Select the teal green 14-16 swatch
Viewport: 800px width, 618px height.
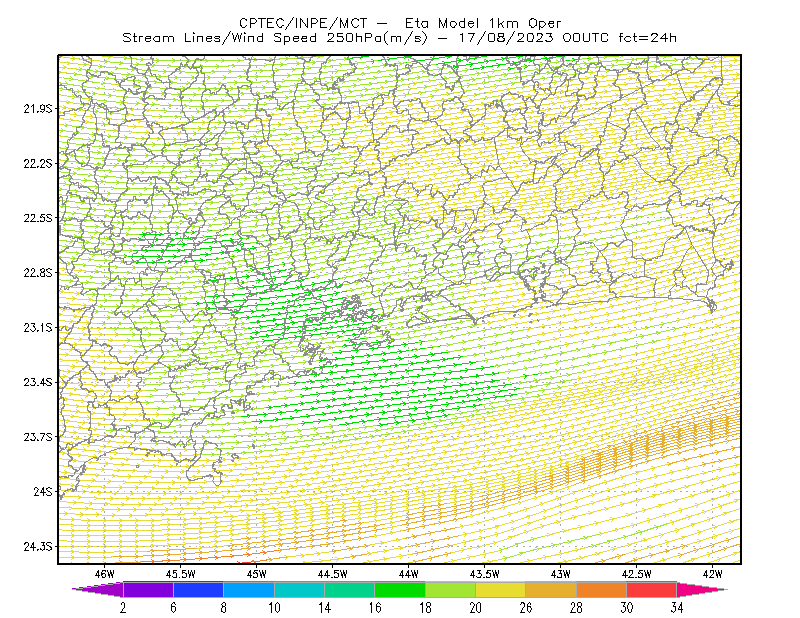point(349,589)
